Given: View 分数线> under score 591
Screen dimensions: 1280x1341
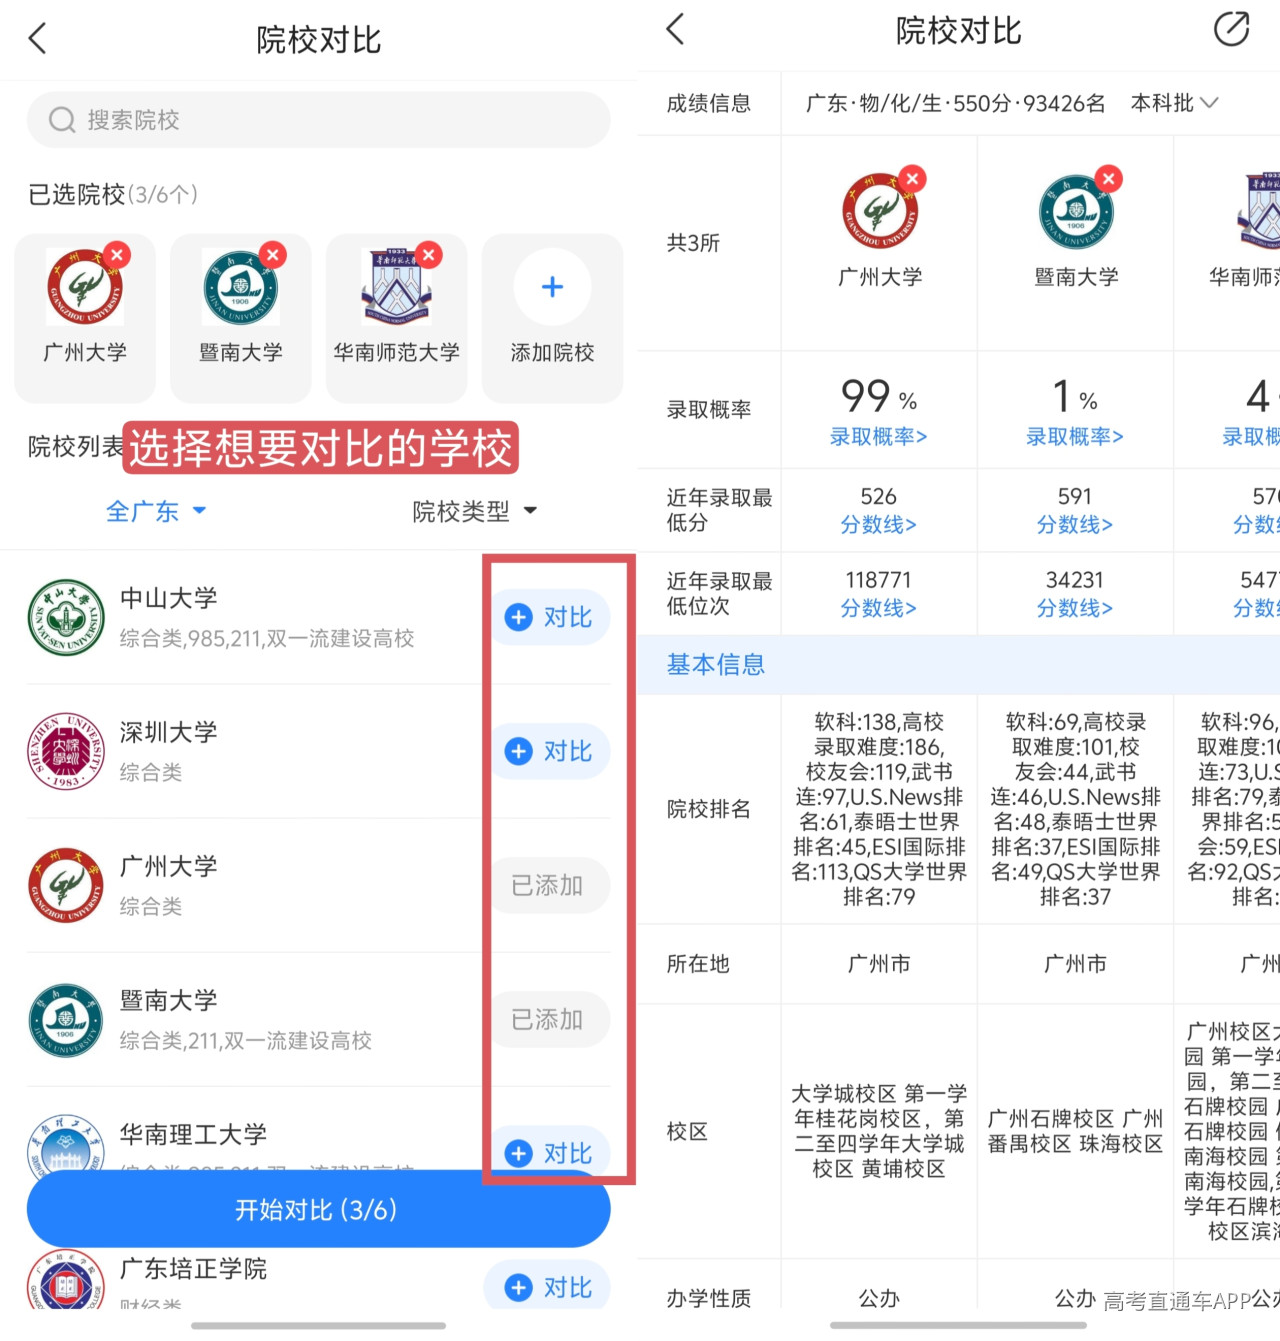Looking at the screenshot, I should [1075, 524].
